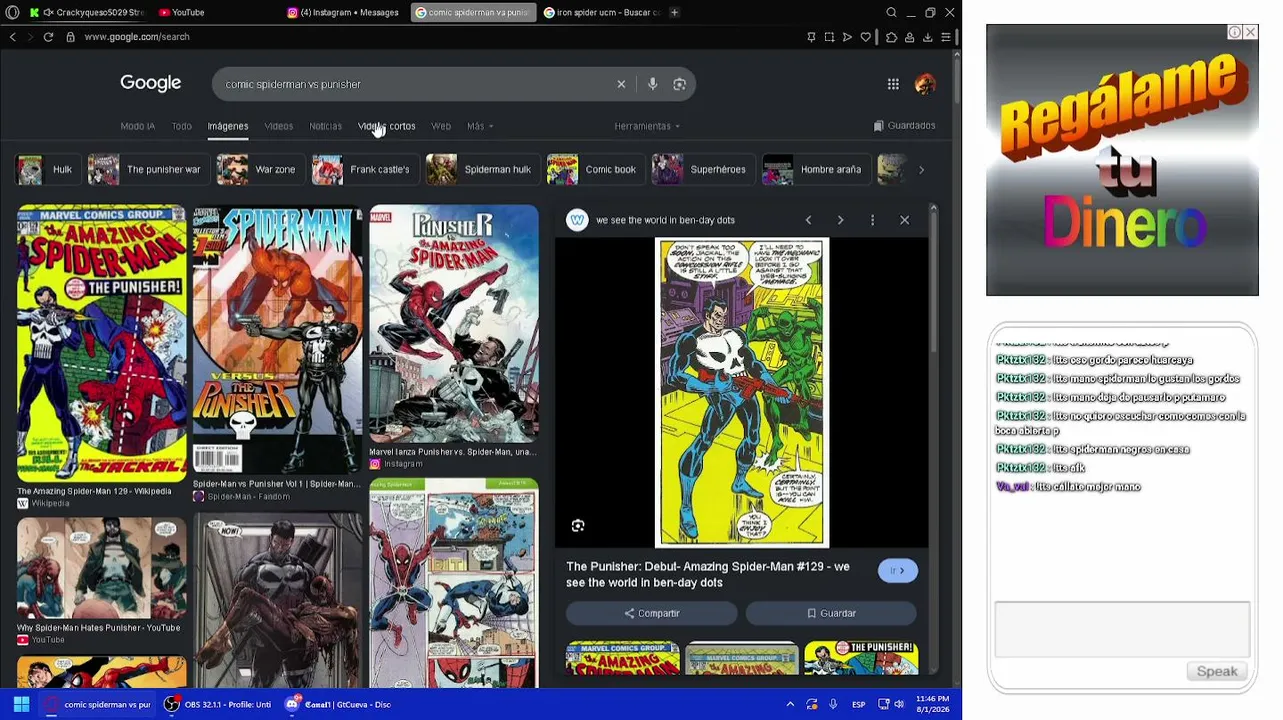Open the Herramientas dropdown
The width and height of the screenshot is (1283, 720).
pos(647,126)
